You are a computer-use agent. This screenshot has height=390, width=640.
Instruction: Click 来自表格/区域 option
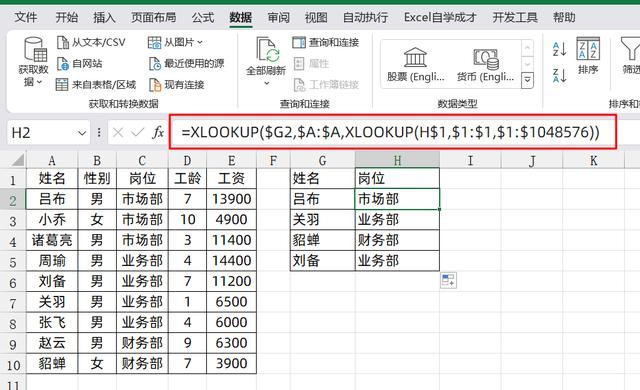point(96,84)
